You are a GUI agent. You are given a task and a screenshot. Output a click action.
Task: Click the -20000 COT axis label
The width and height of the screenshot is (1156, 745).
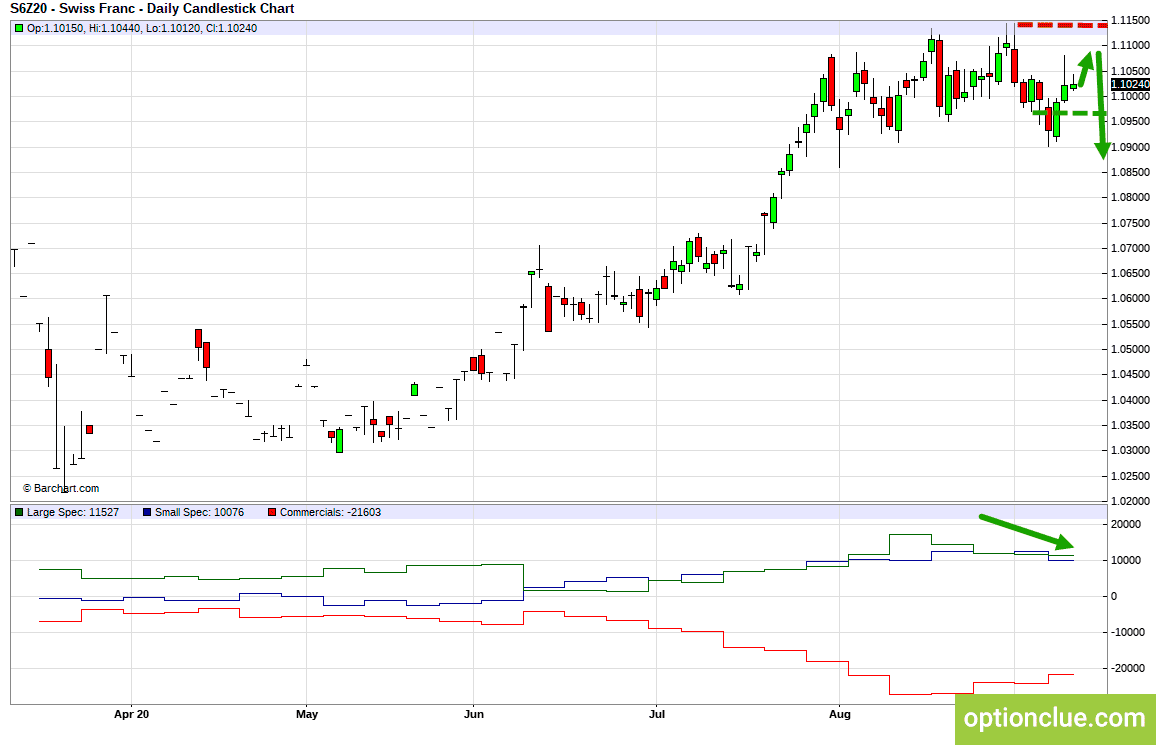click(x=1128, y=668)
